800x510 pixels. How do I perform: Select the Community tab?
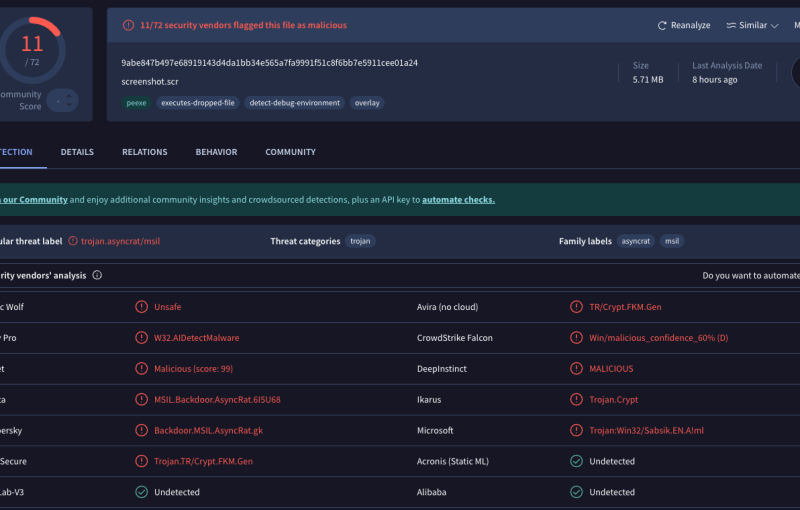(290, 152)
